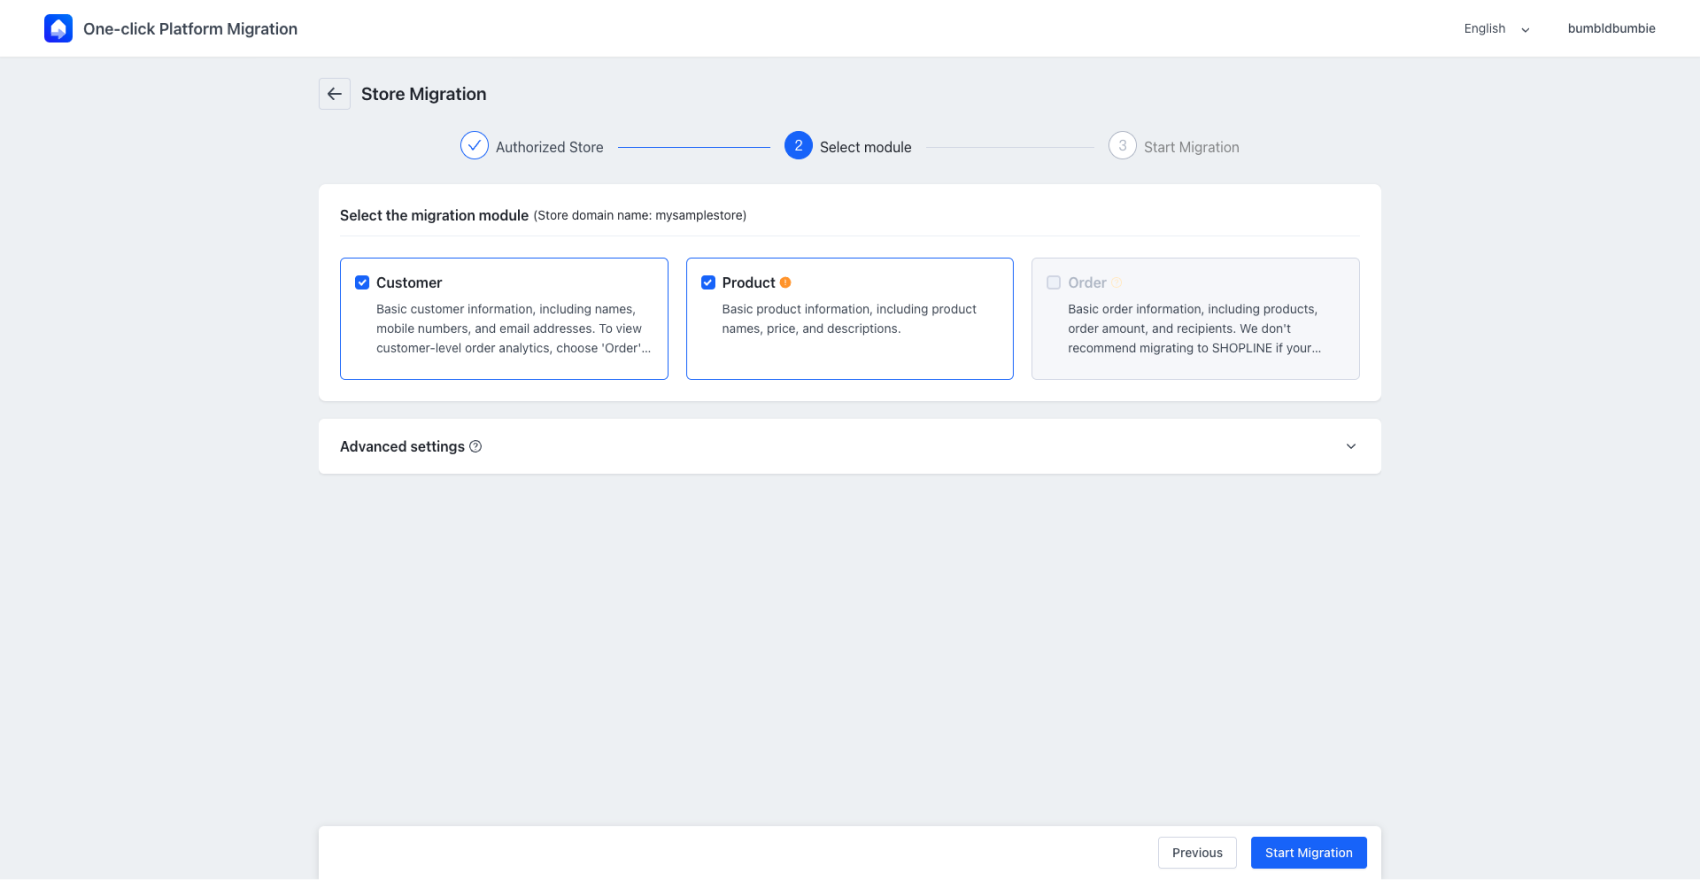The height and width of the screenshot is (880, 1700).
Task: Click the One-click Platform Migration logo icon
Action: (58, 29)
